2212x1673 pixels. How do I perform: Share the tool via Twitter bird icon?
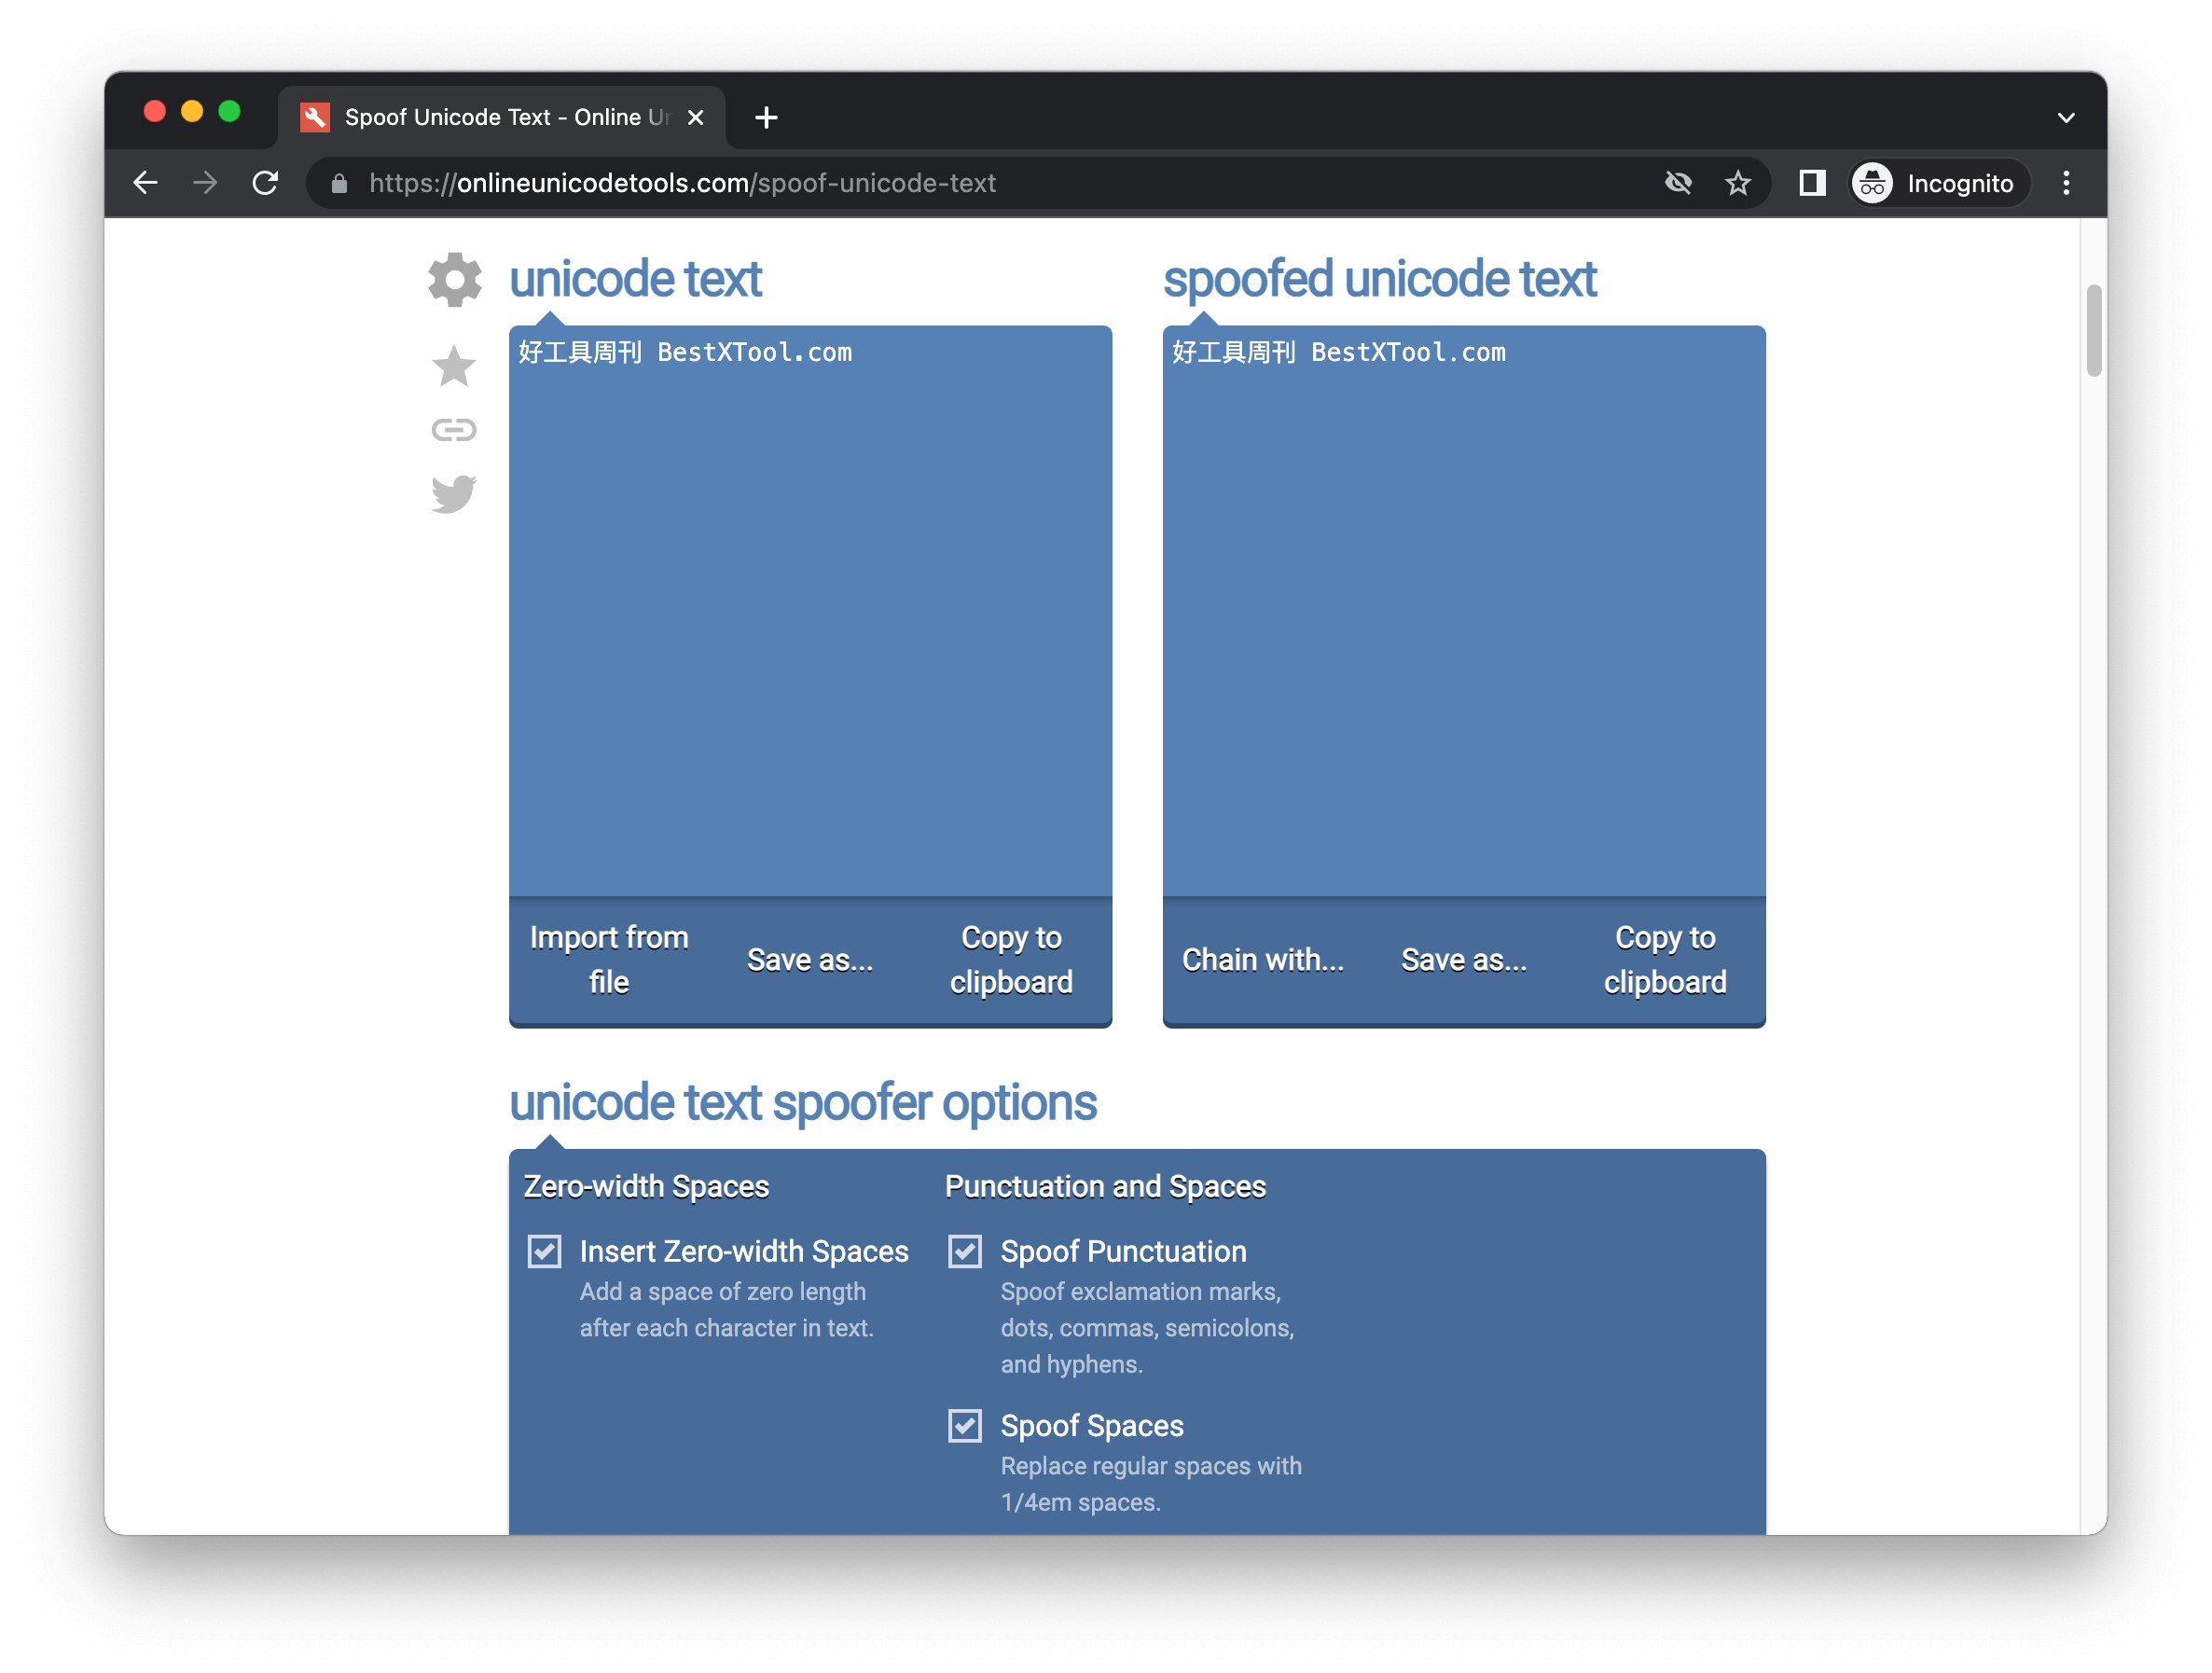(x=454, y=494)
